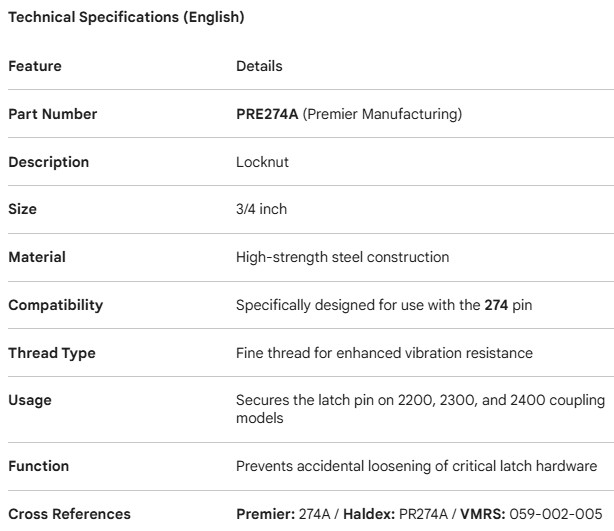
Task: Click the Compatibility row label
Action: coord(56,305)
